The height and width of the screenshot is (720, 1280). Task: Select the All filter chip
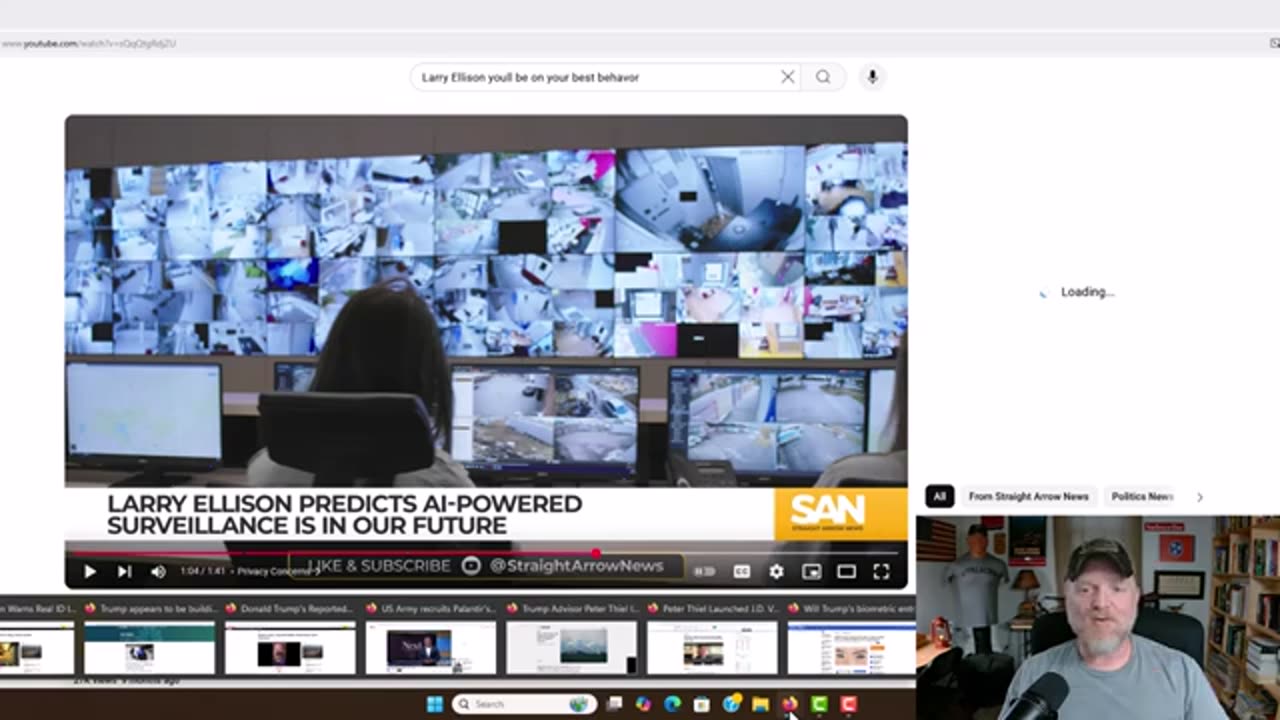[x=939, y=496]
